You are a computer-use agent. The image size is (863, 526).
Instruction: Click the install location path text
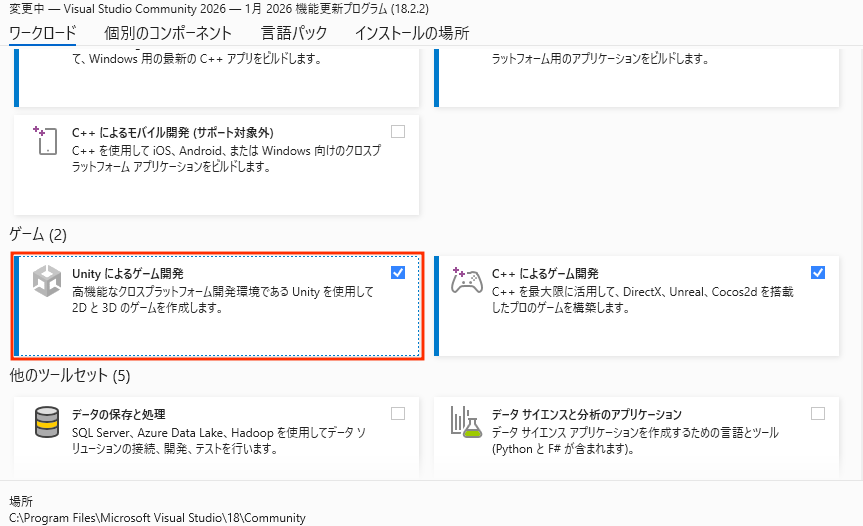[x=157, y=518]
